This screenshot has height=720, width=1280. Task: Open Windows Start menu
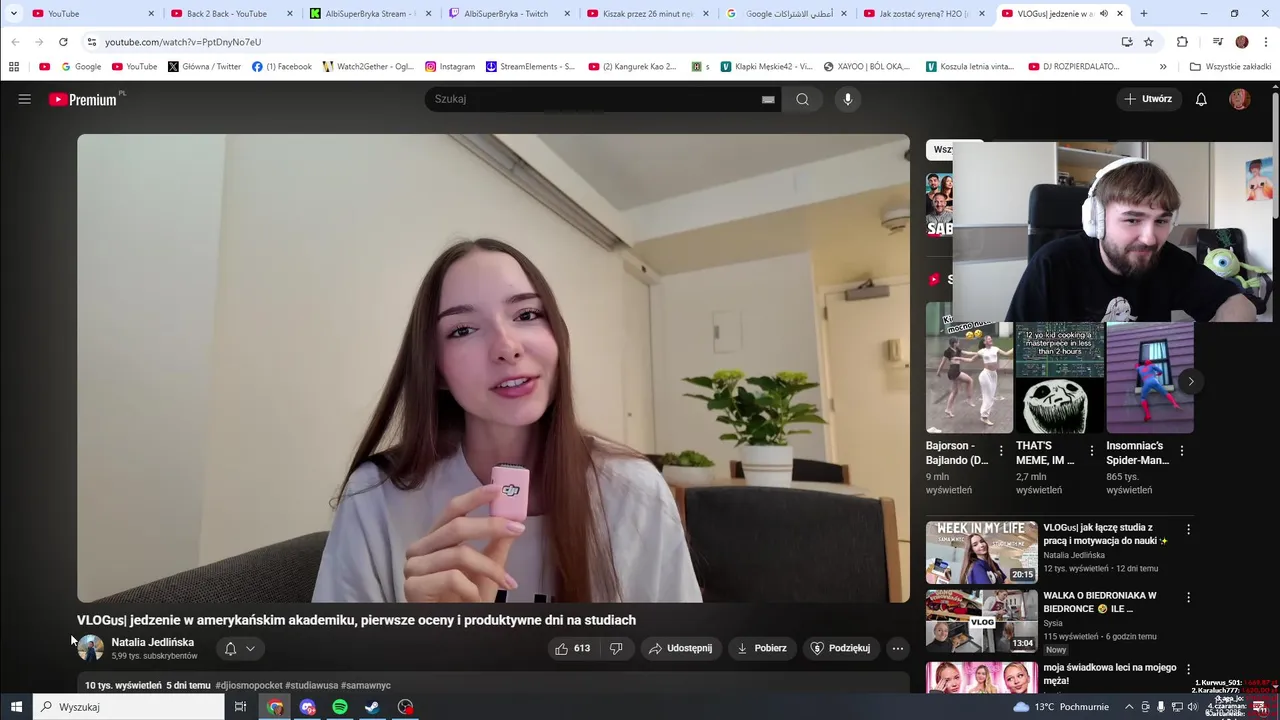coord(16,707)
